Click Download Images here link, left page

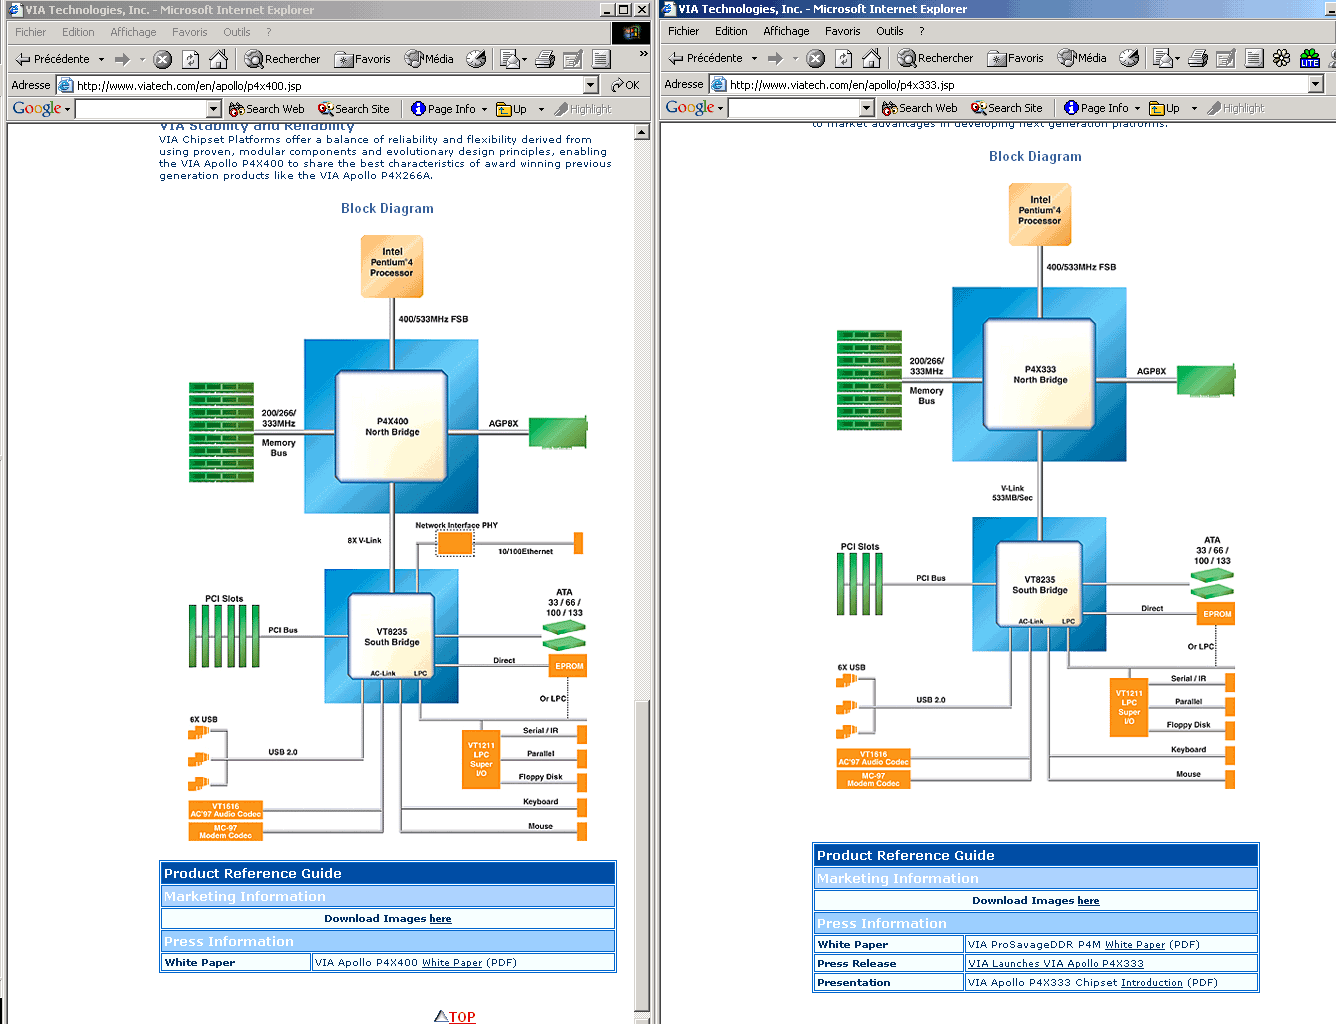(440, 919)
